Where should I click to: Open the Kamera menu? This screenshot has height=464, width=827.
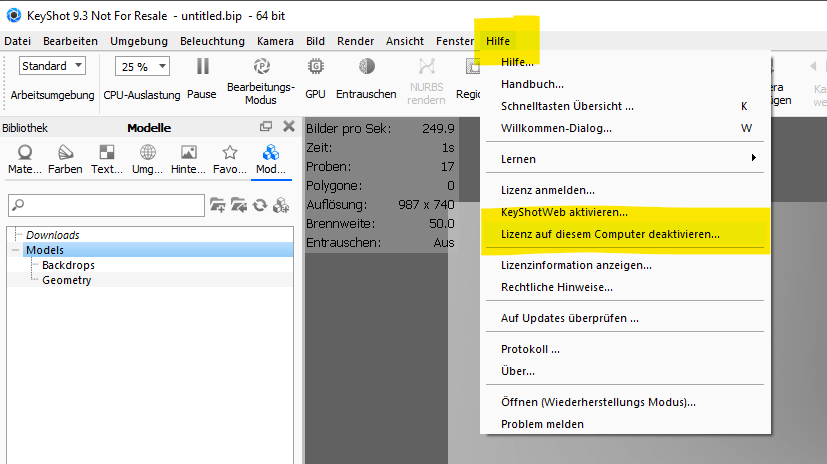click(x=275, y=41)
